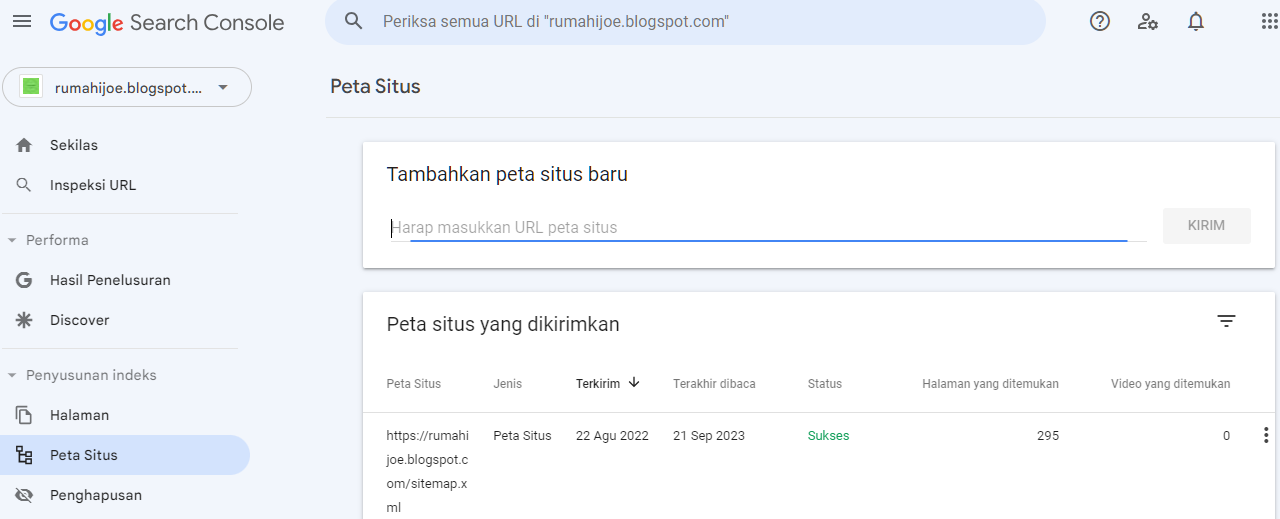This screenshot has height=519, width=1280.
Task: Click the Penghapusan crossed-eye icon
Action: (24, 495)
